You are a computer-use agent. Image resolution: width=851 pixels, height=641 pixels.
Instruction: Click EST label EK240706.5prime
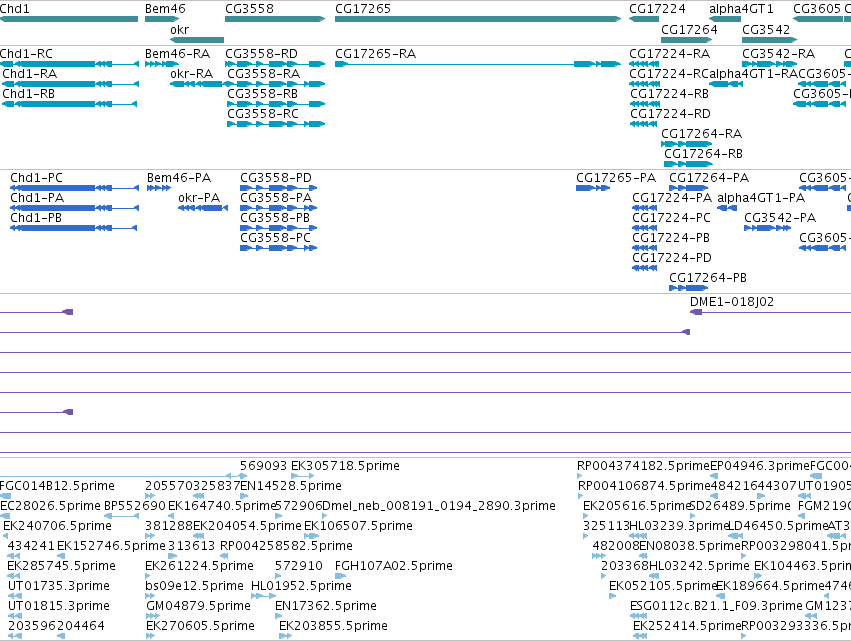pyautogui.click(x=57, y=526)
